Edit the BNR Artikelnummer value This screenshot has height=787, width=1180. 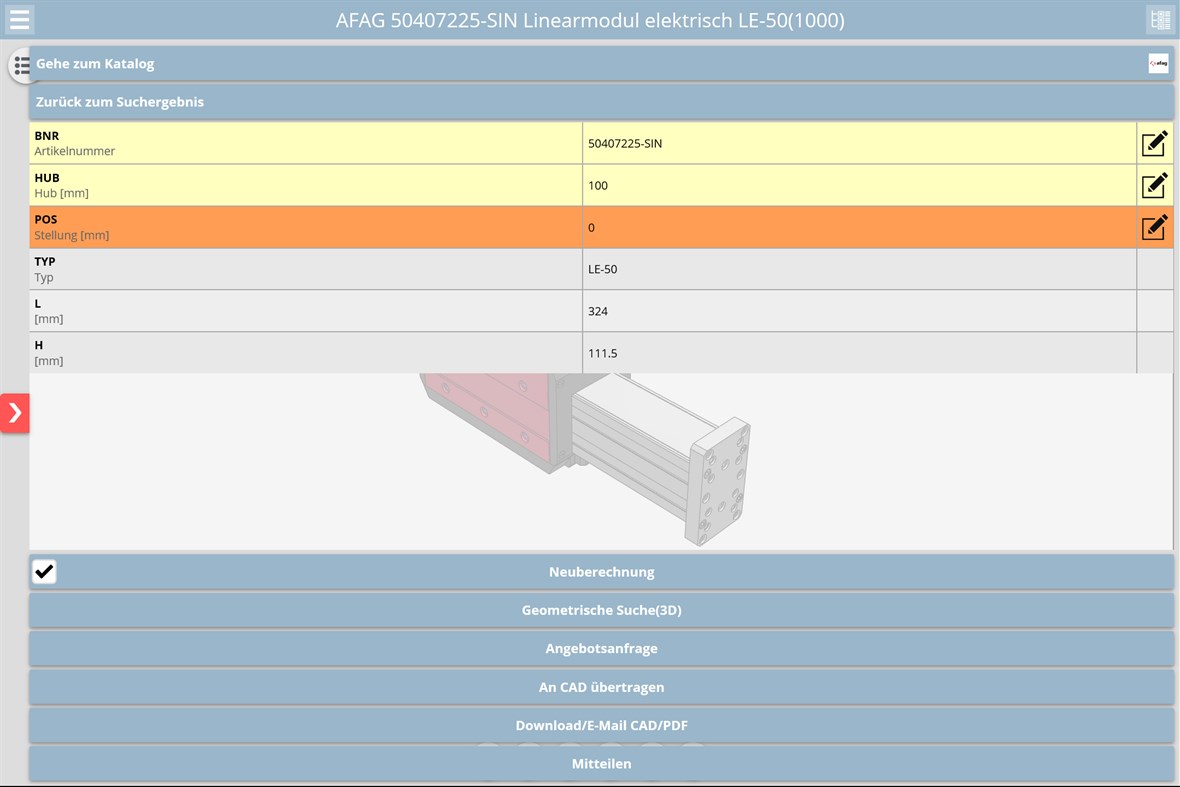coord(1154,143)
